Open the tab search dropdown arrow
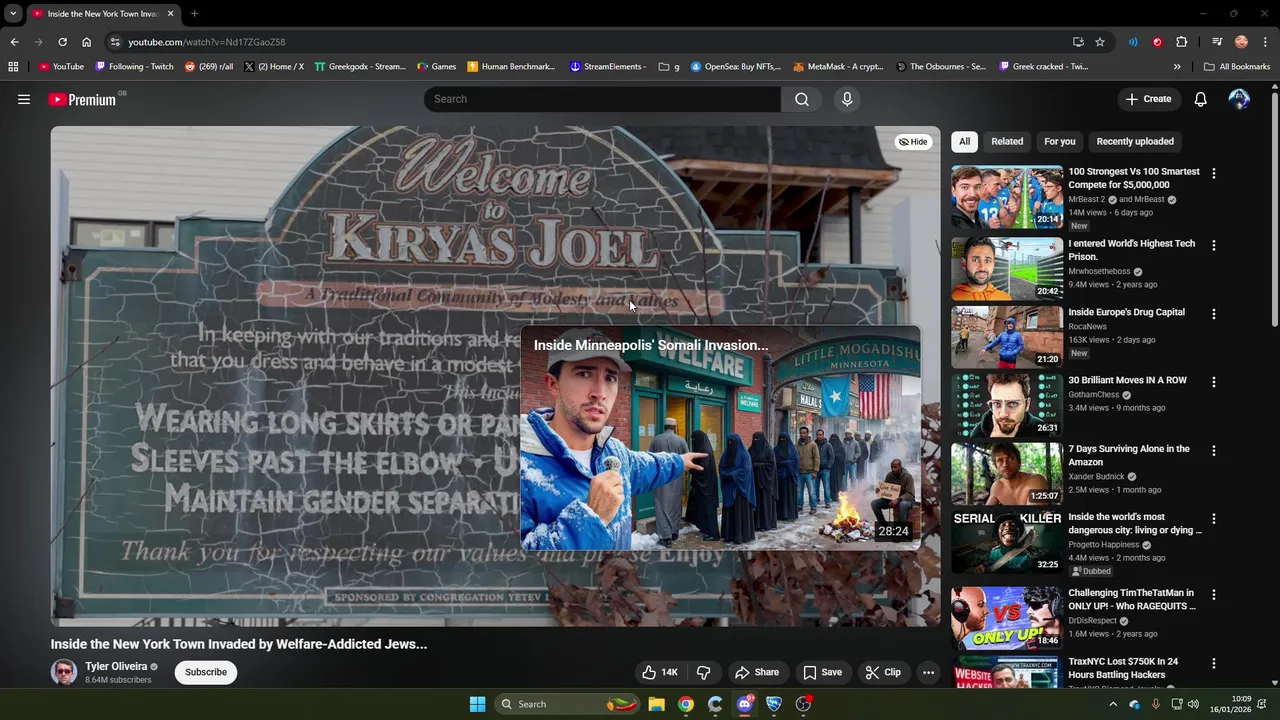 tap(13, 14)
